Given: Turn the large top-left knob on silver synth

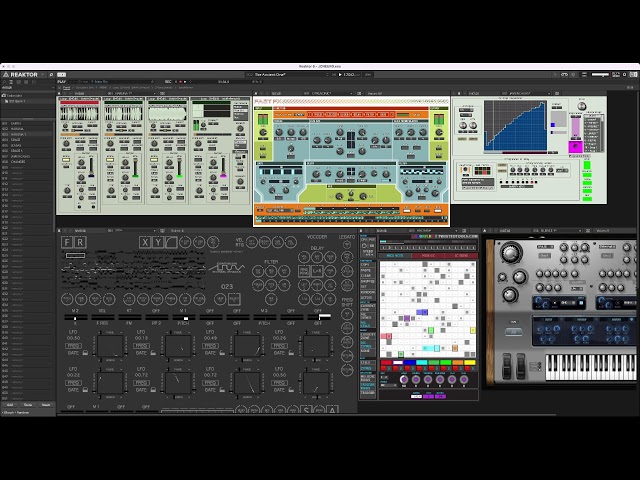Looking at the screenshot, I should coord(511,253).
